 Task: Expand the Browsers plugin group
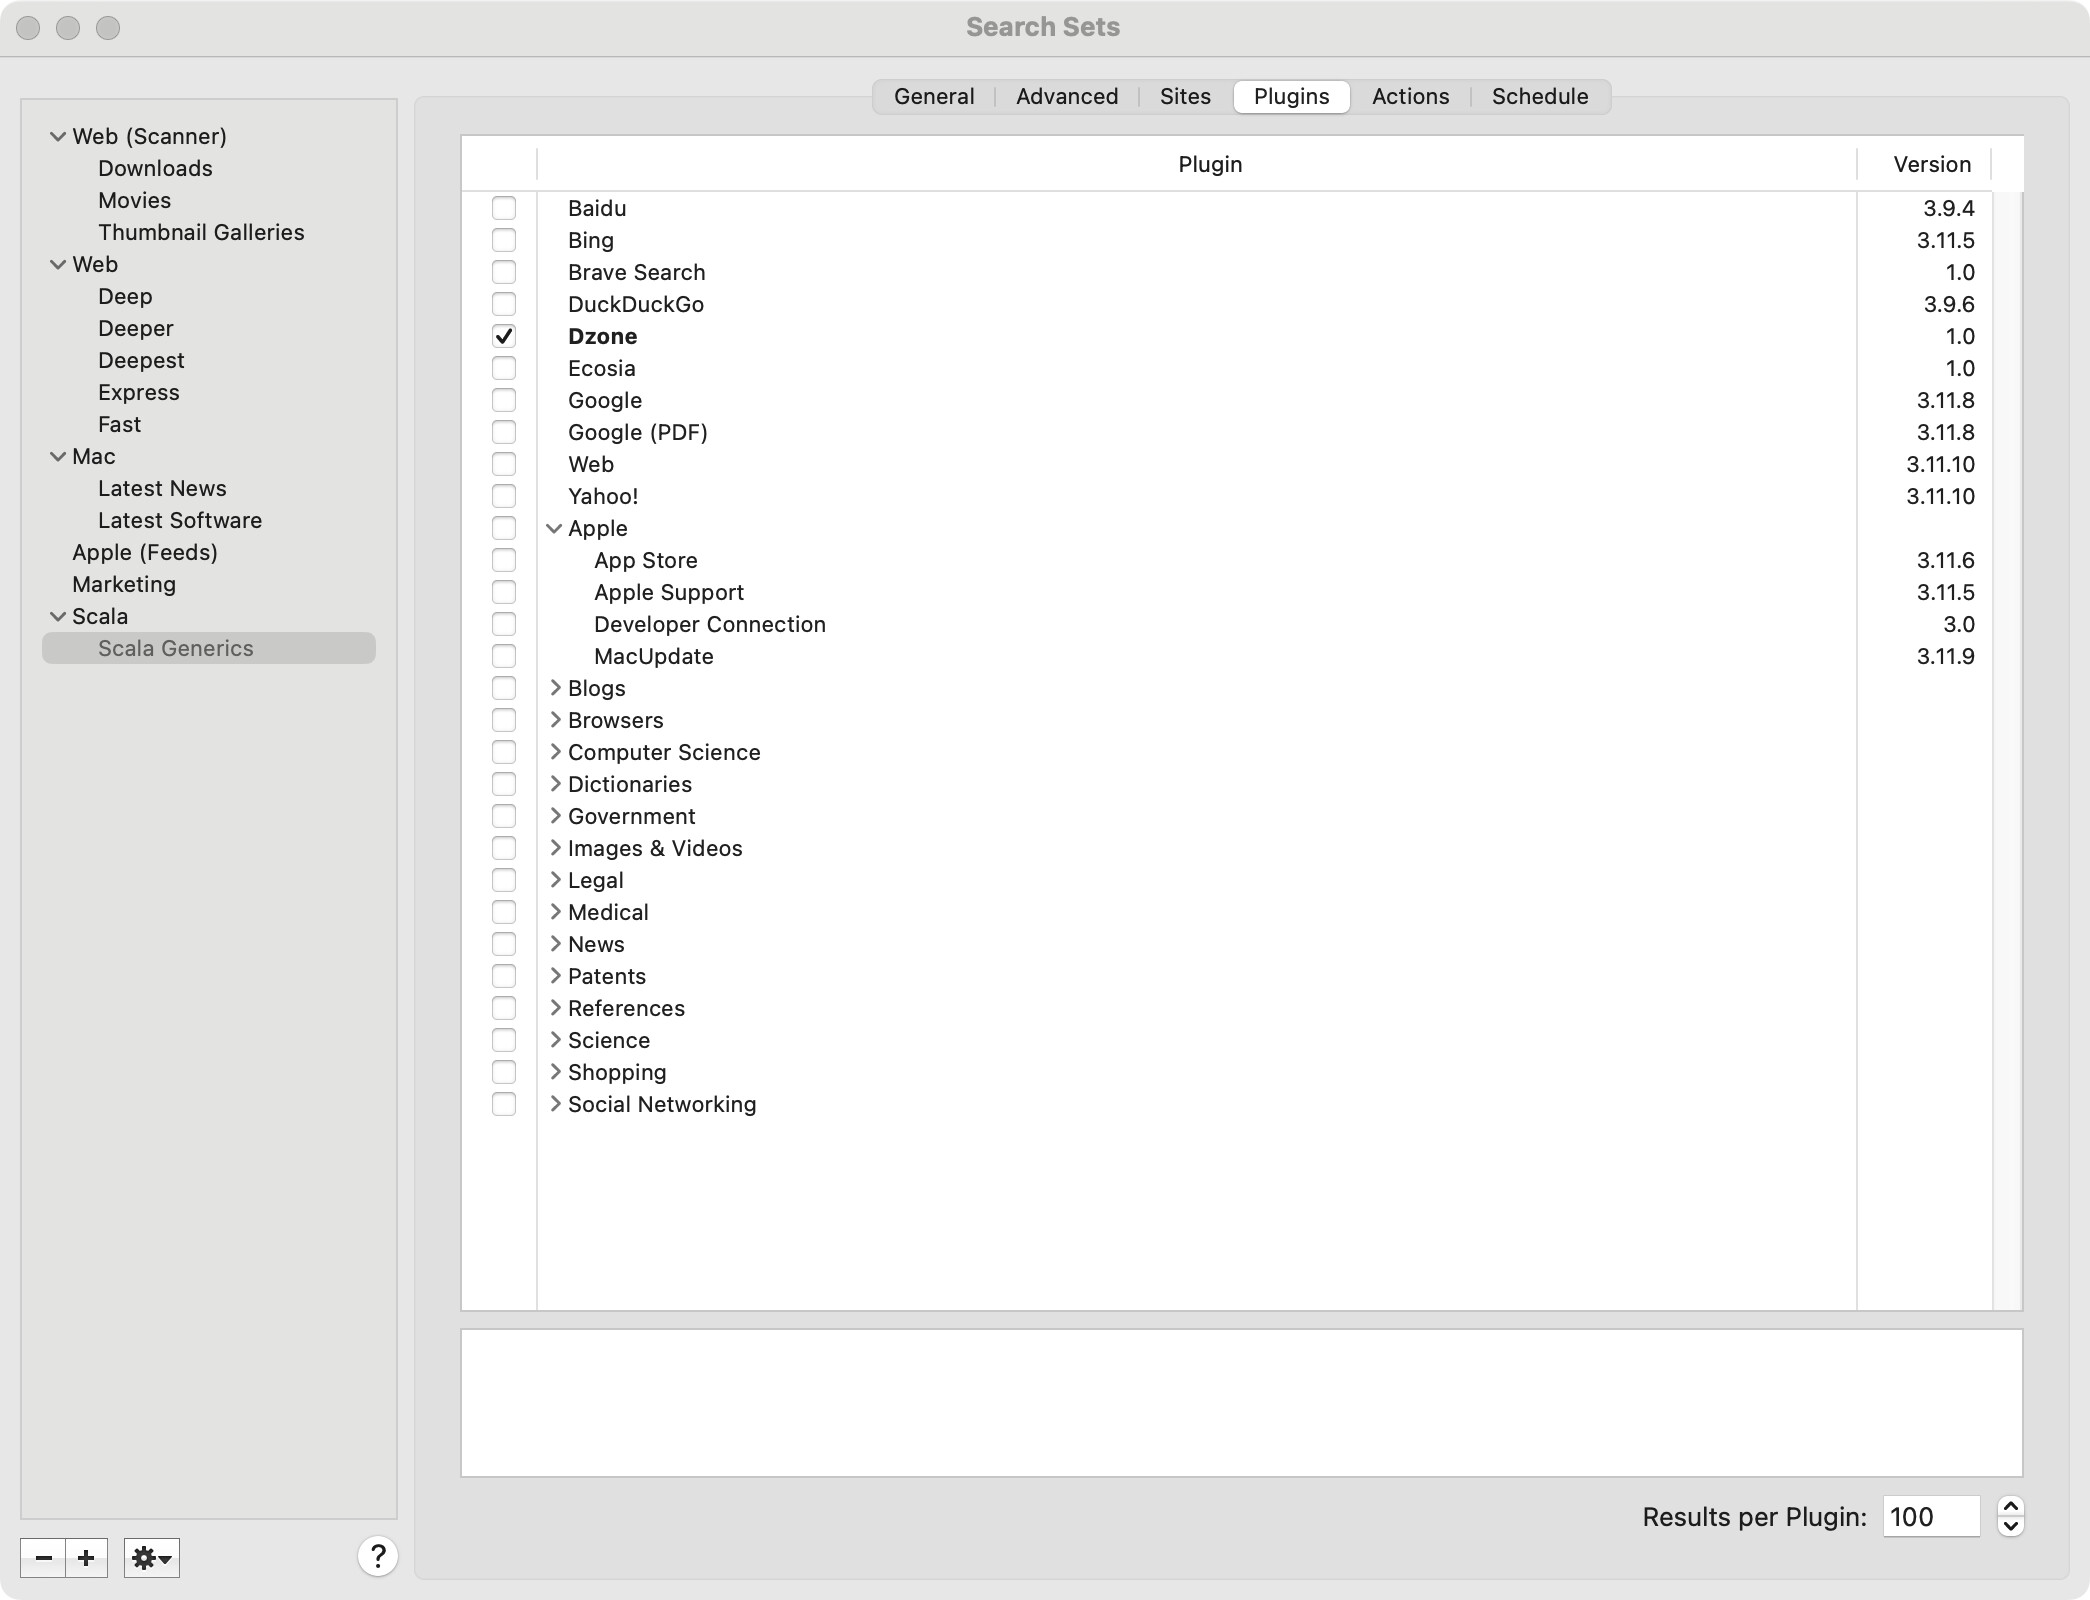click(x=555, y=720)
